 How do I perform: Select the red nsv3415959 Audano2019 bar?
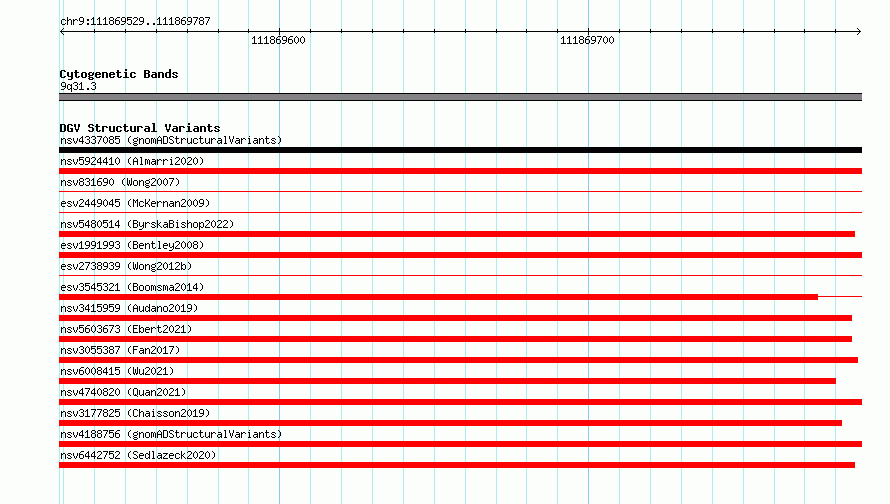(455, 318)
